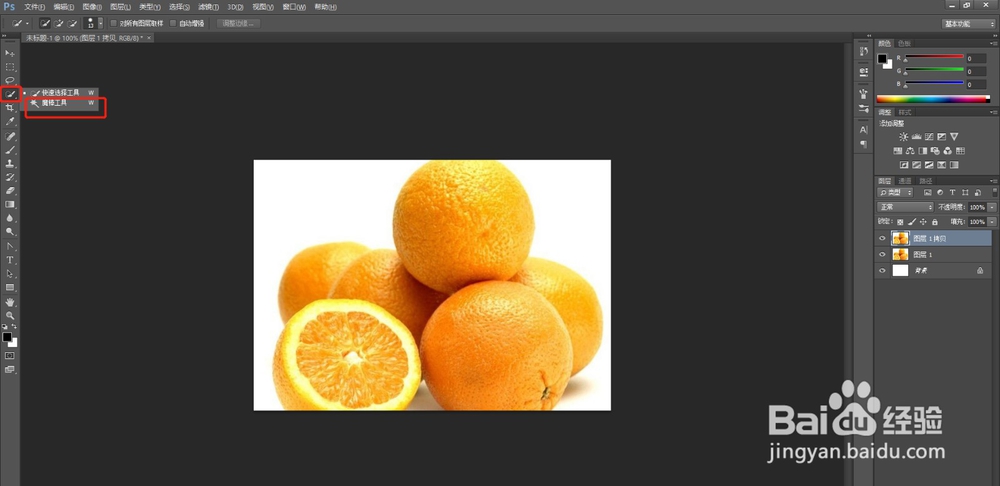Open the Window menu
The image size is (1000, 486).
[x=292, y=7]
